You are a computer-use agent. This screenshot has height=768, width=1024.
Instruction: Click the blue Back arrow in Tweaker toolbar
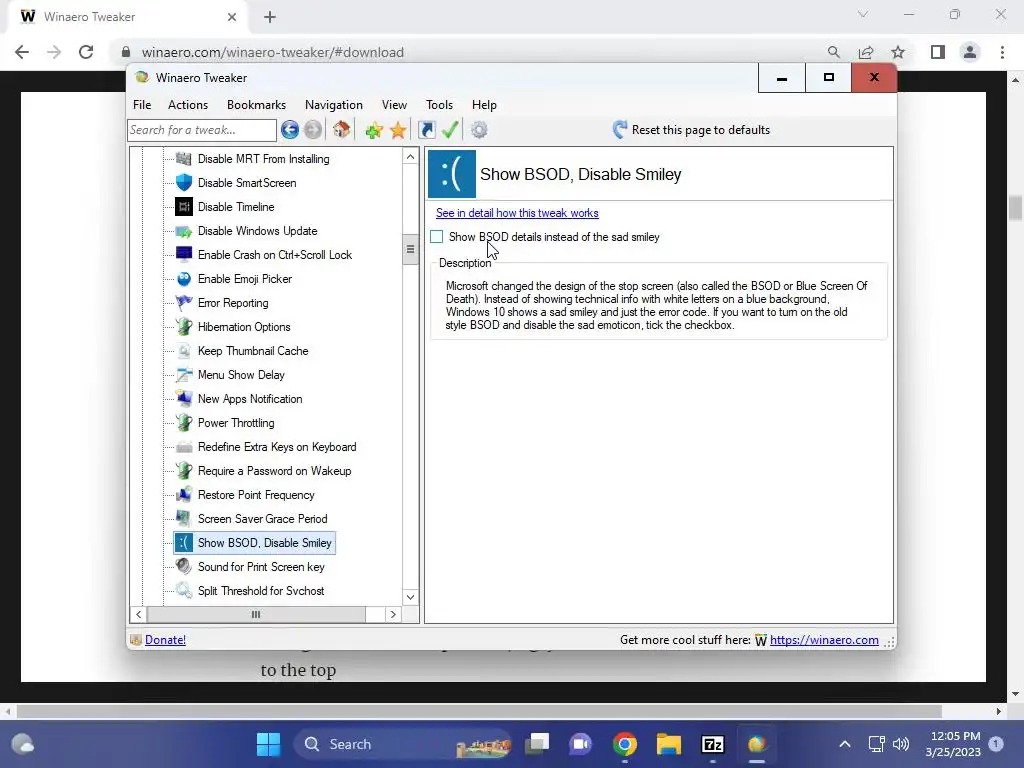pos(290,130)
